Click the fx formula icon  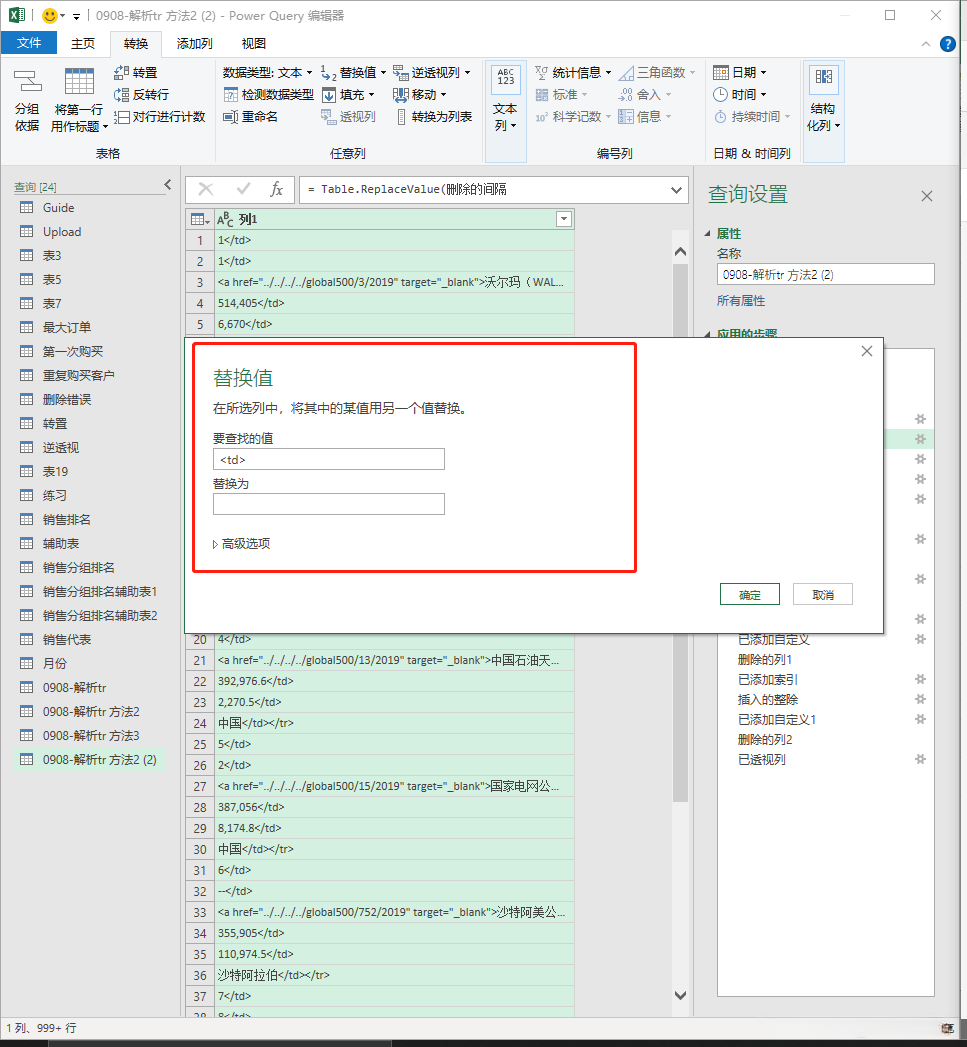[276, 190]
